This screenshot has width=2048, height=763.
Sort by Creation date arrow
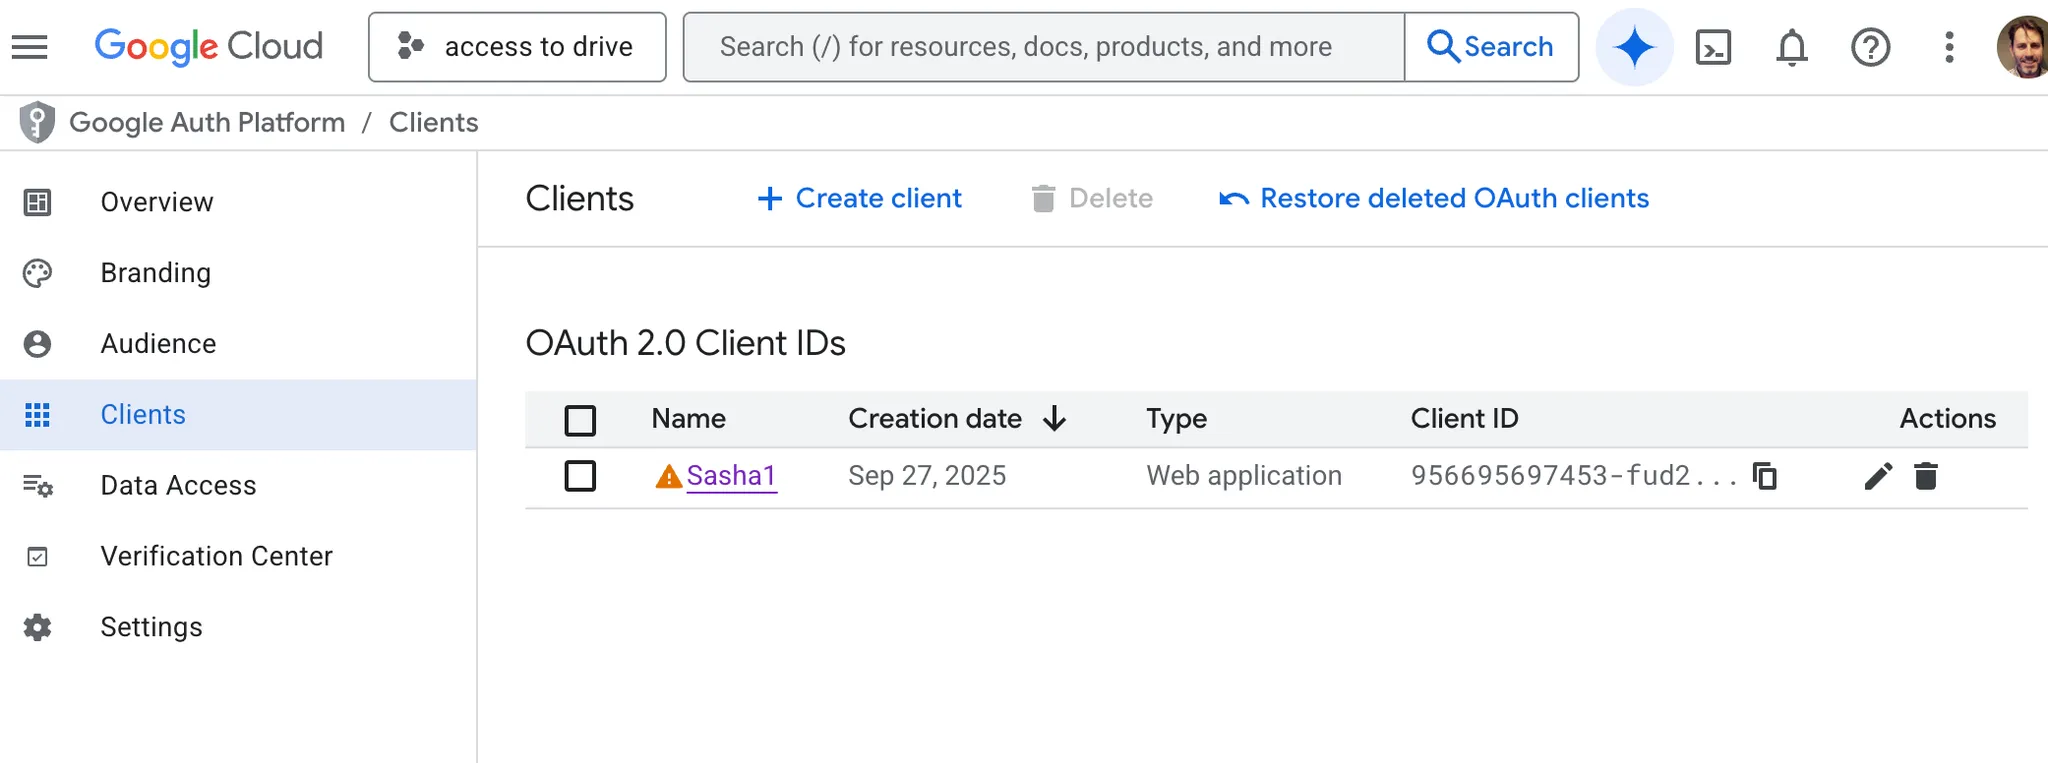point(1054,419)
